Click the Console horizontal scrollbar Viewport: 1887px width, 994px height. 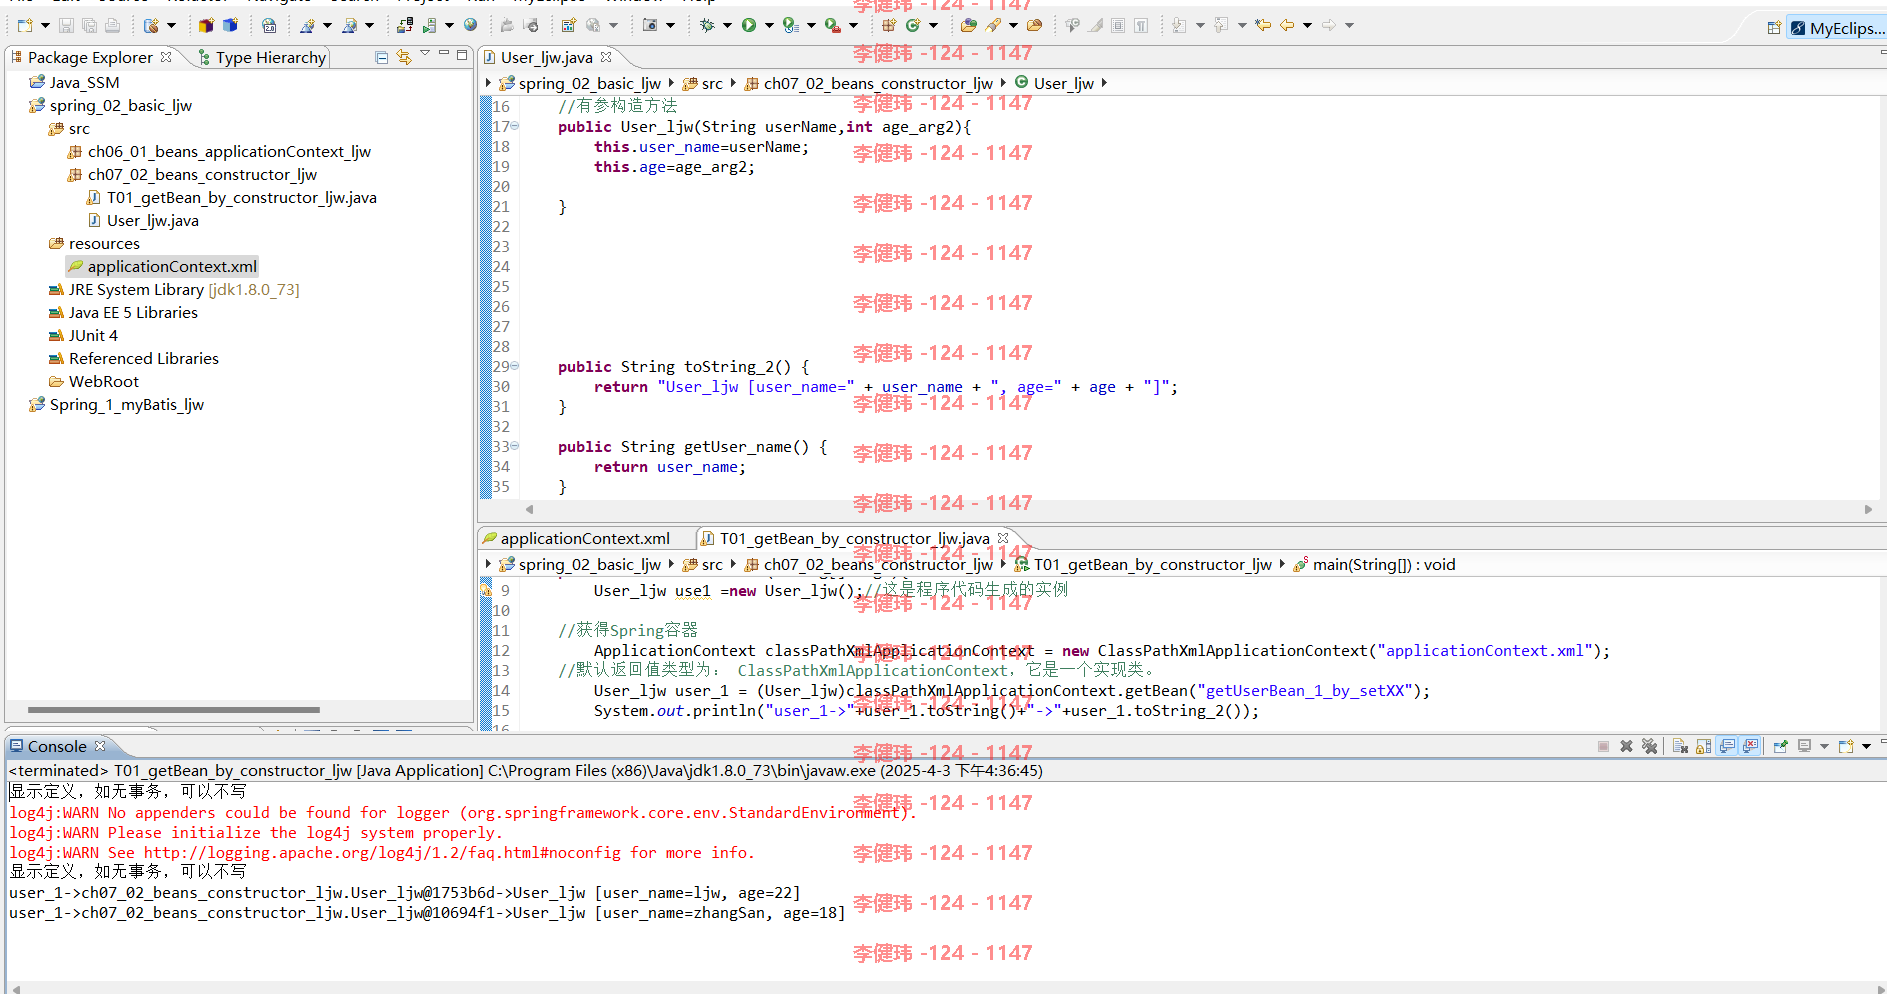click(x=945, y=987)
